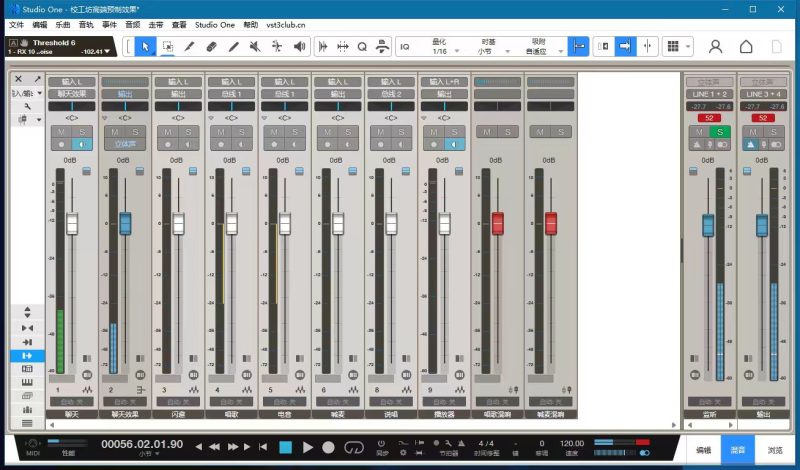Click automation mode button on channel 1
The width and height of the screenshot is (800, 470).
[71, 402]
